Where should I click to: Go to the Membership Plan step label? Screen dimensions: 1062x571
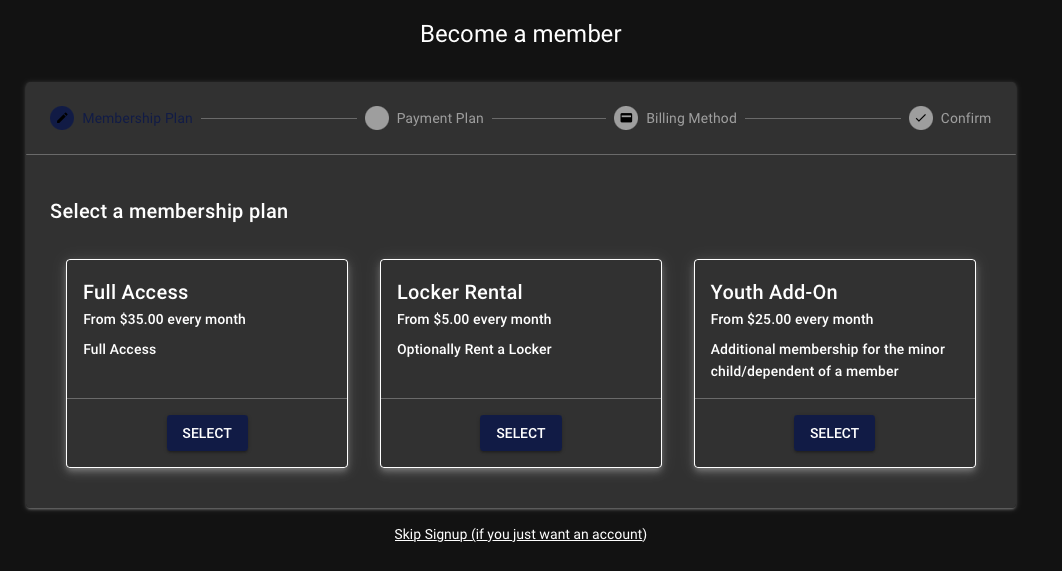(137, 118)
